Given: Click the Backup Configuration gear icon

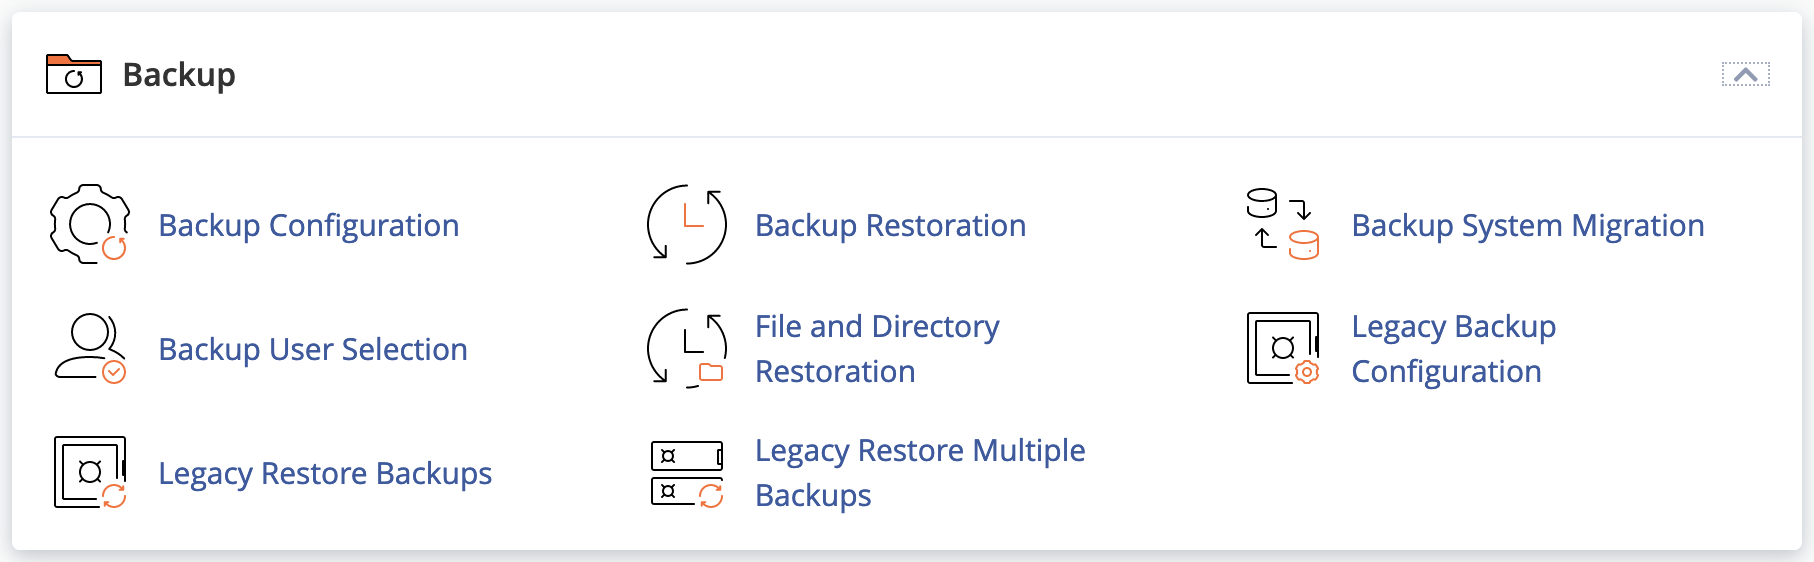Looking at the screenshot, I should [89, 224].
